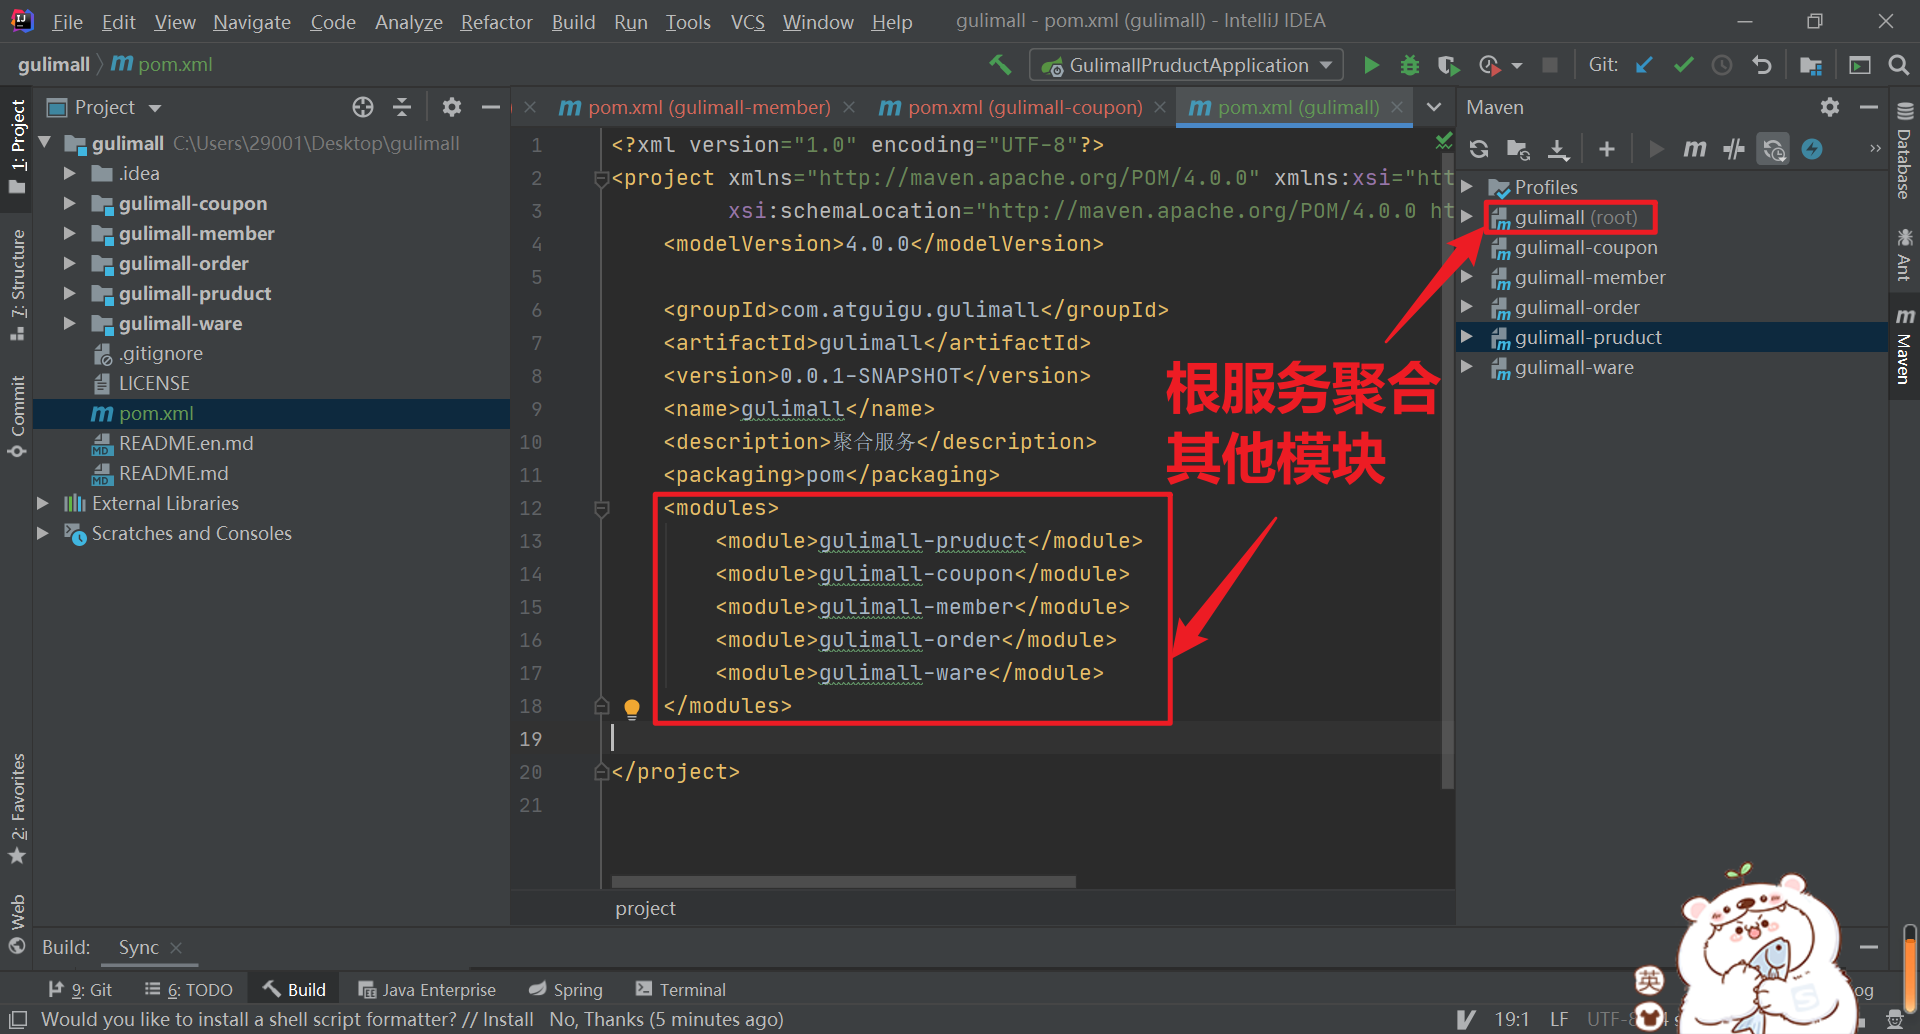Click the Git update project arrow icon

point(1644,65)
